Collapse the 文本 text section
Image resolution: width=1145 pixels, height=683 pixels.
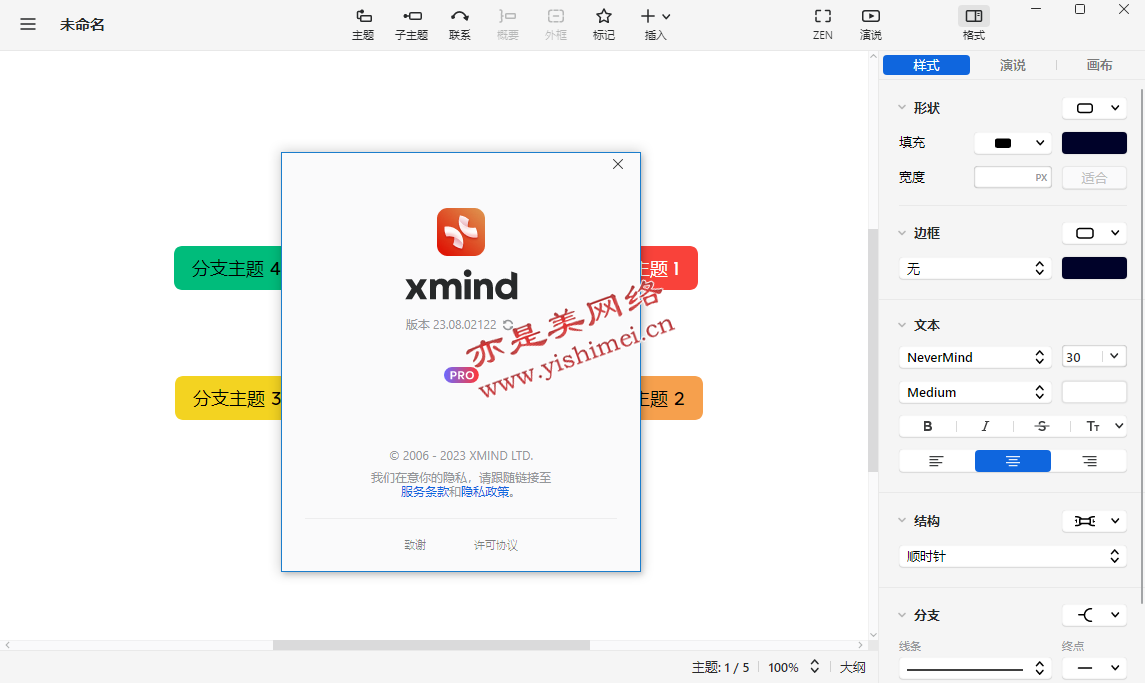(x=902, y=325)
